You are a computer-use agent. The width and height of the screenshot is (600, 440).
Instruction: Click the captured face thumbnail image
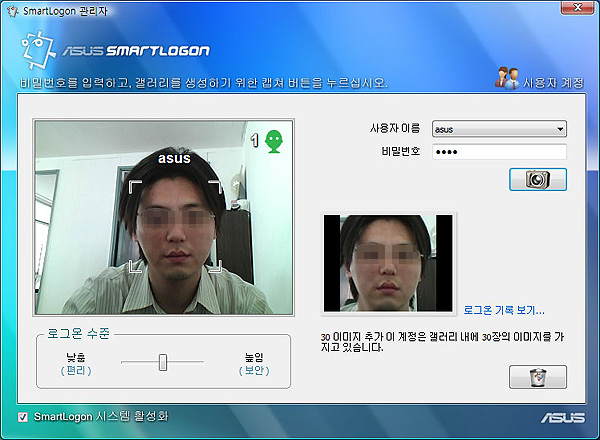point(388,263)
